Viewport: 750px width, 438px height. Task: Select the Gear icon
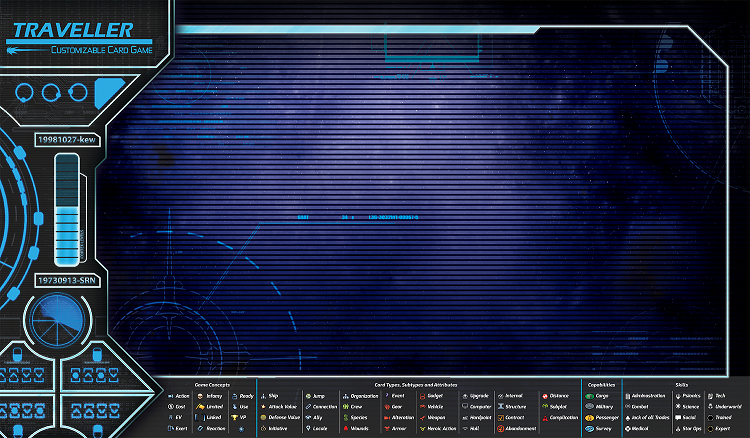387,407
